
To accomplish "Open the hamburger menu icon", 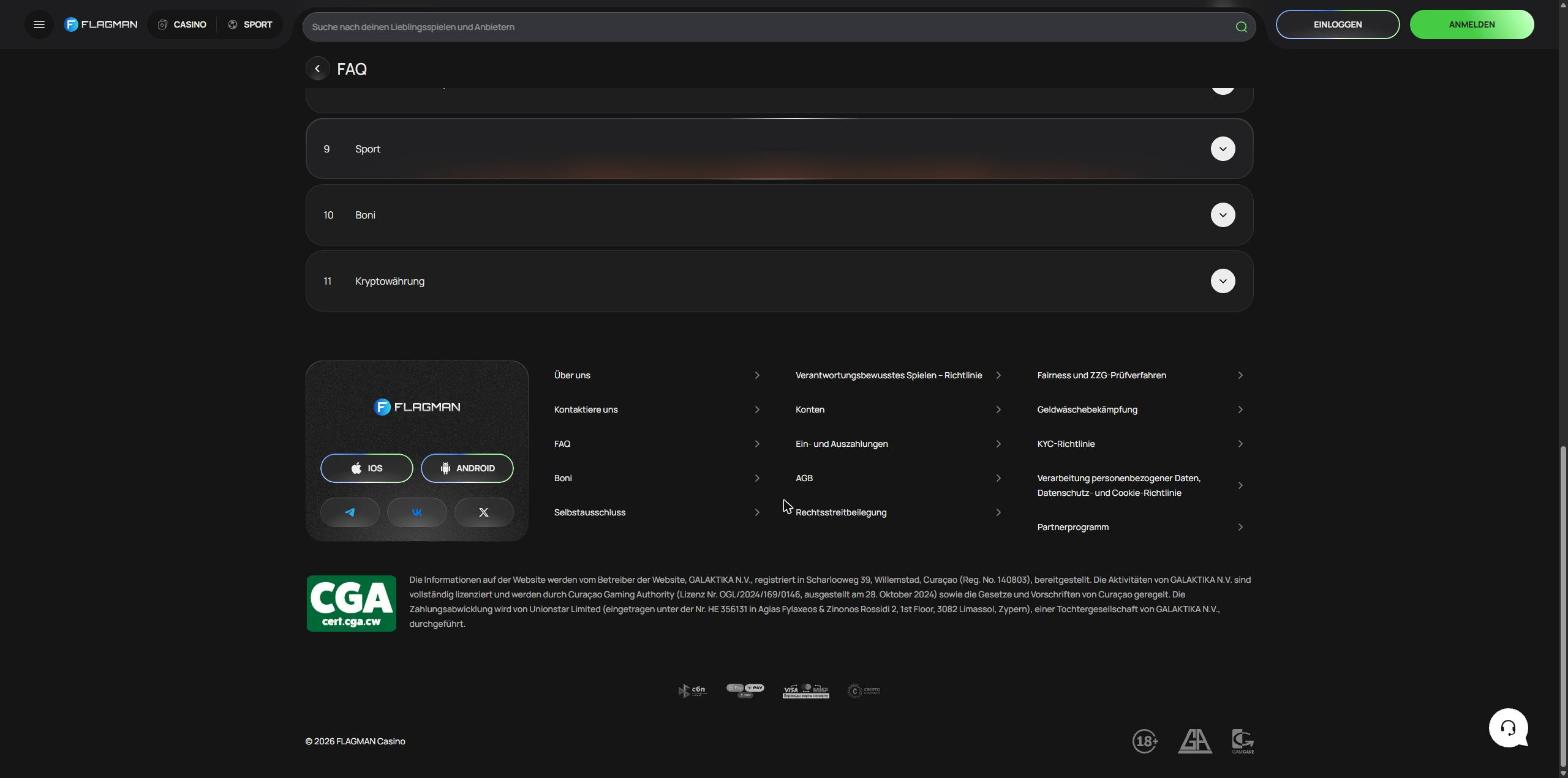I will 39,24.
